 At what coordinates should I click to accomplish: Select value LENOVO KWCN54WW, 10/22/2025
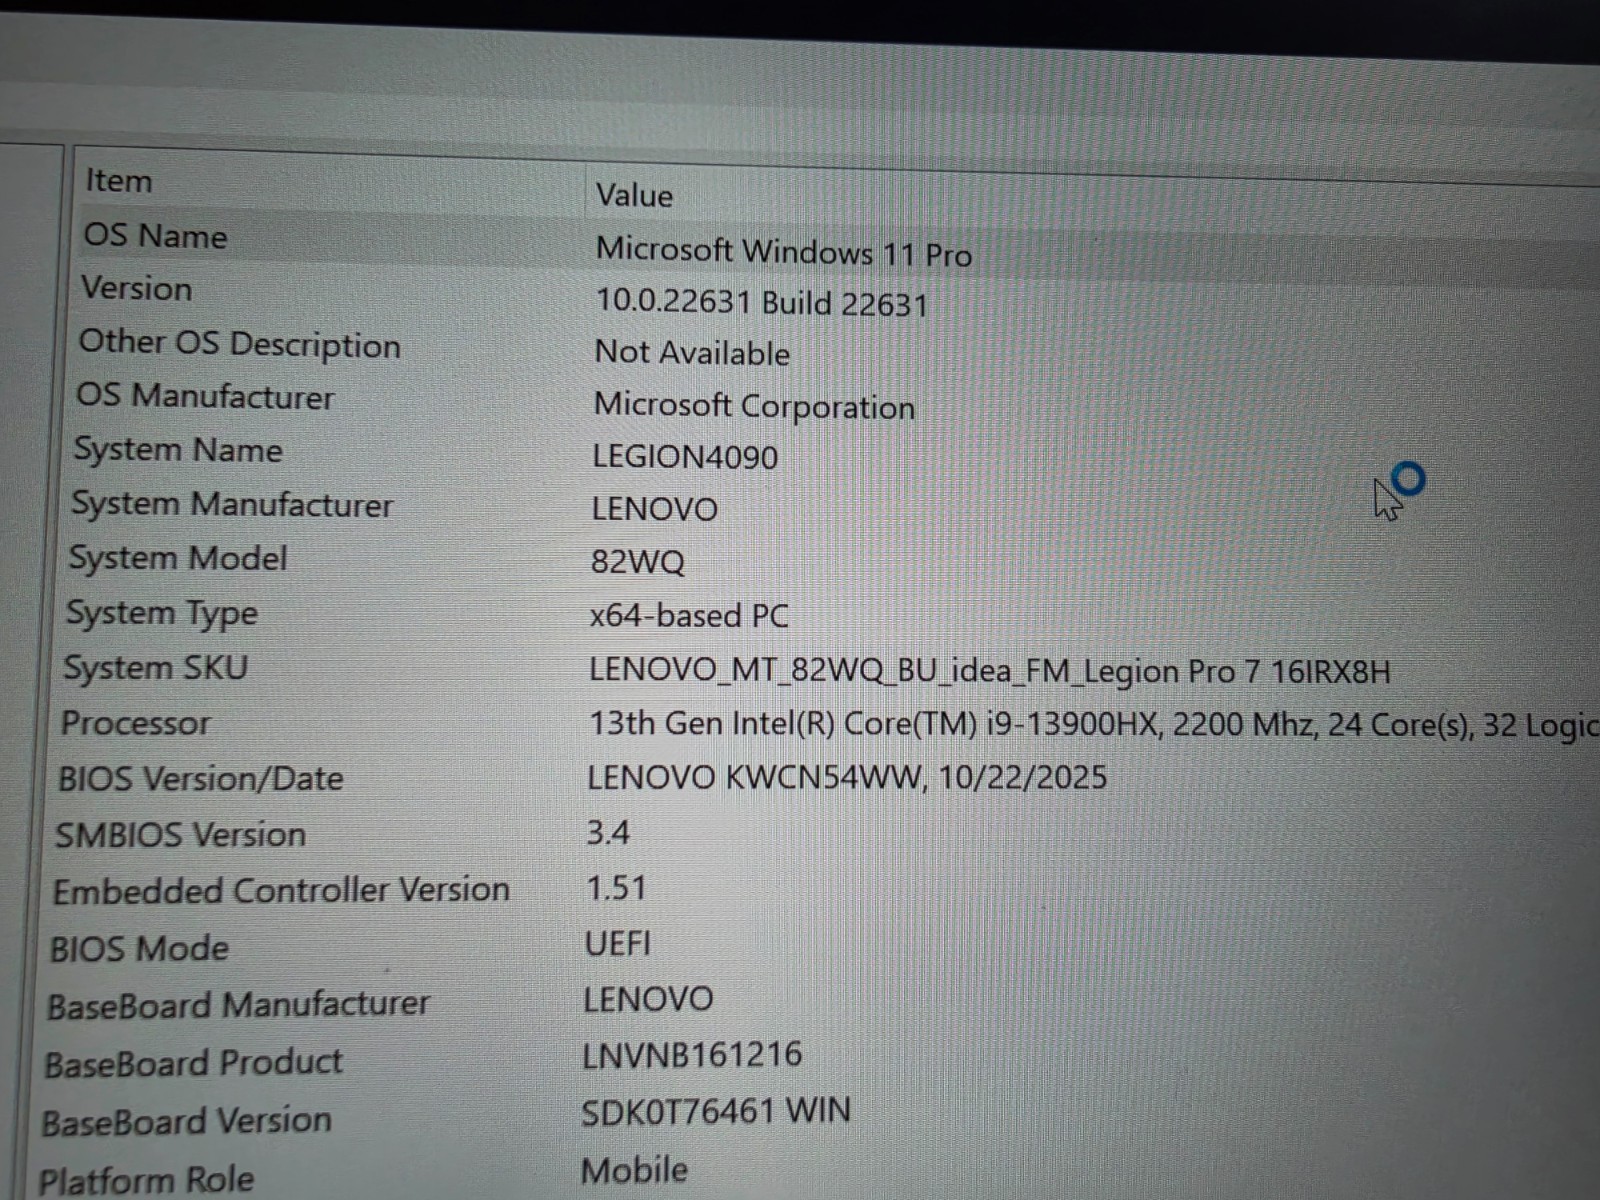click(x=847, y=778)
